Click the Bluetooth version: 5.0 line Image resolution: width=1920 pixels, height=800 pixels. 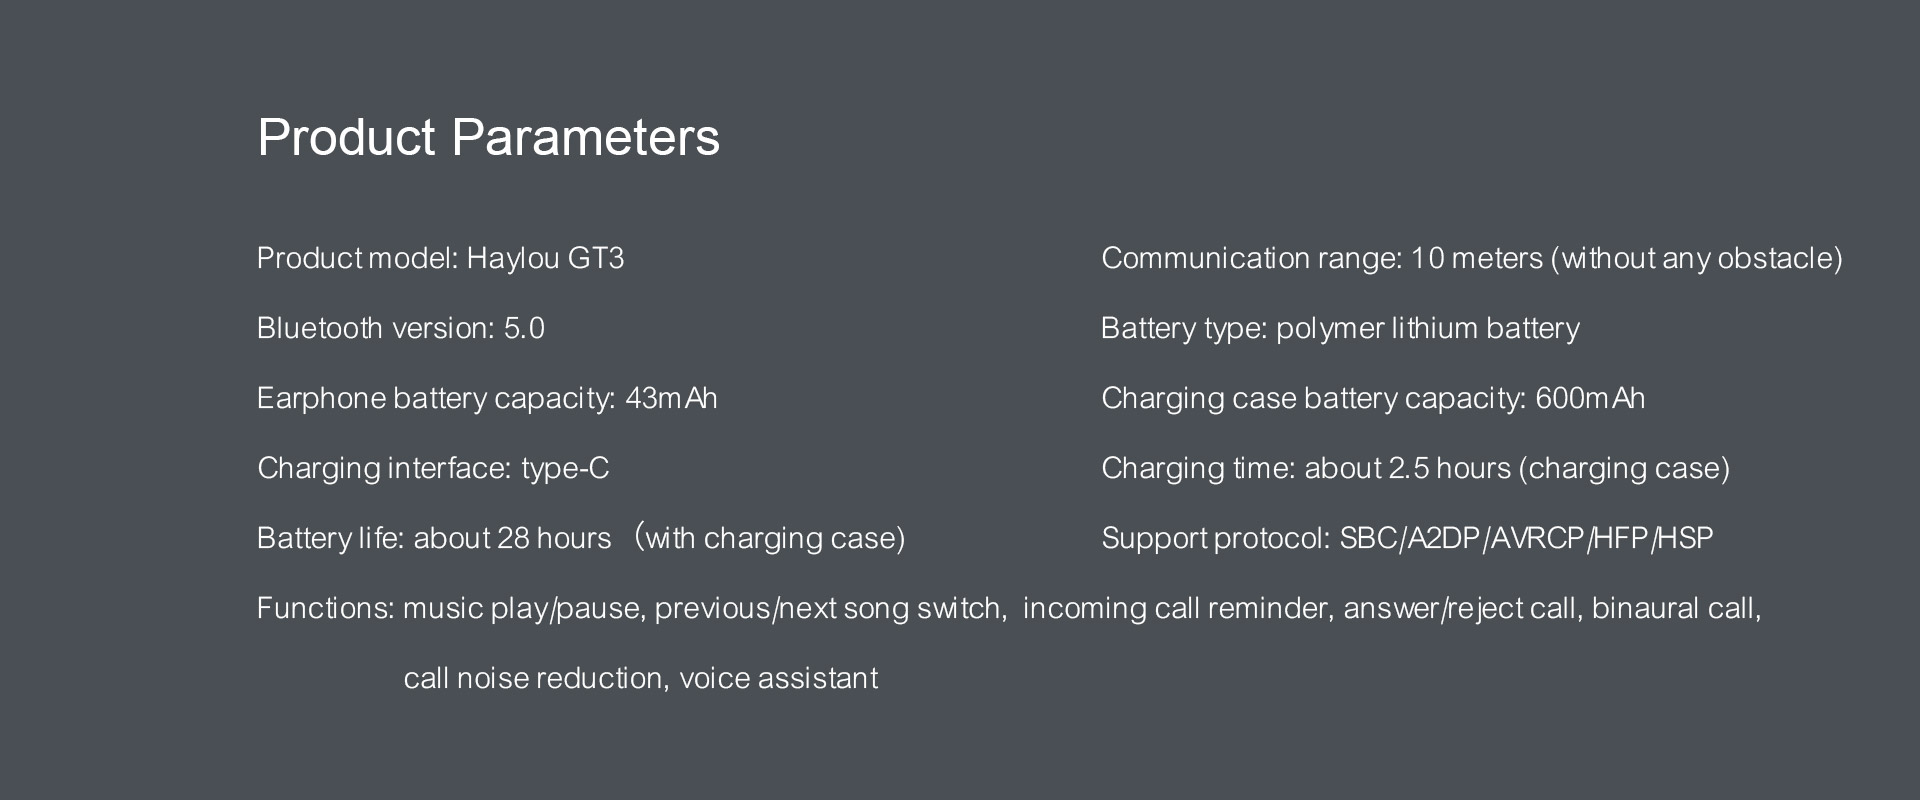400,328
